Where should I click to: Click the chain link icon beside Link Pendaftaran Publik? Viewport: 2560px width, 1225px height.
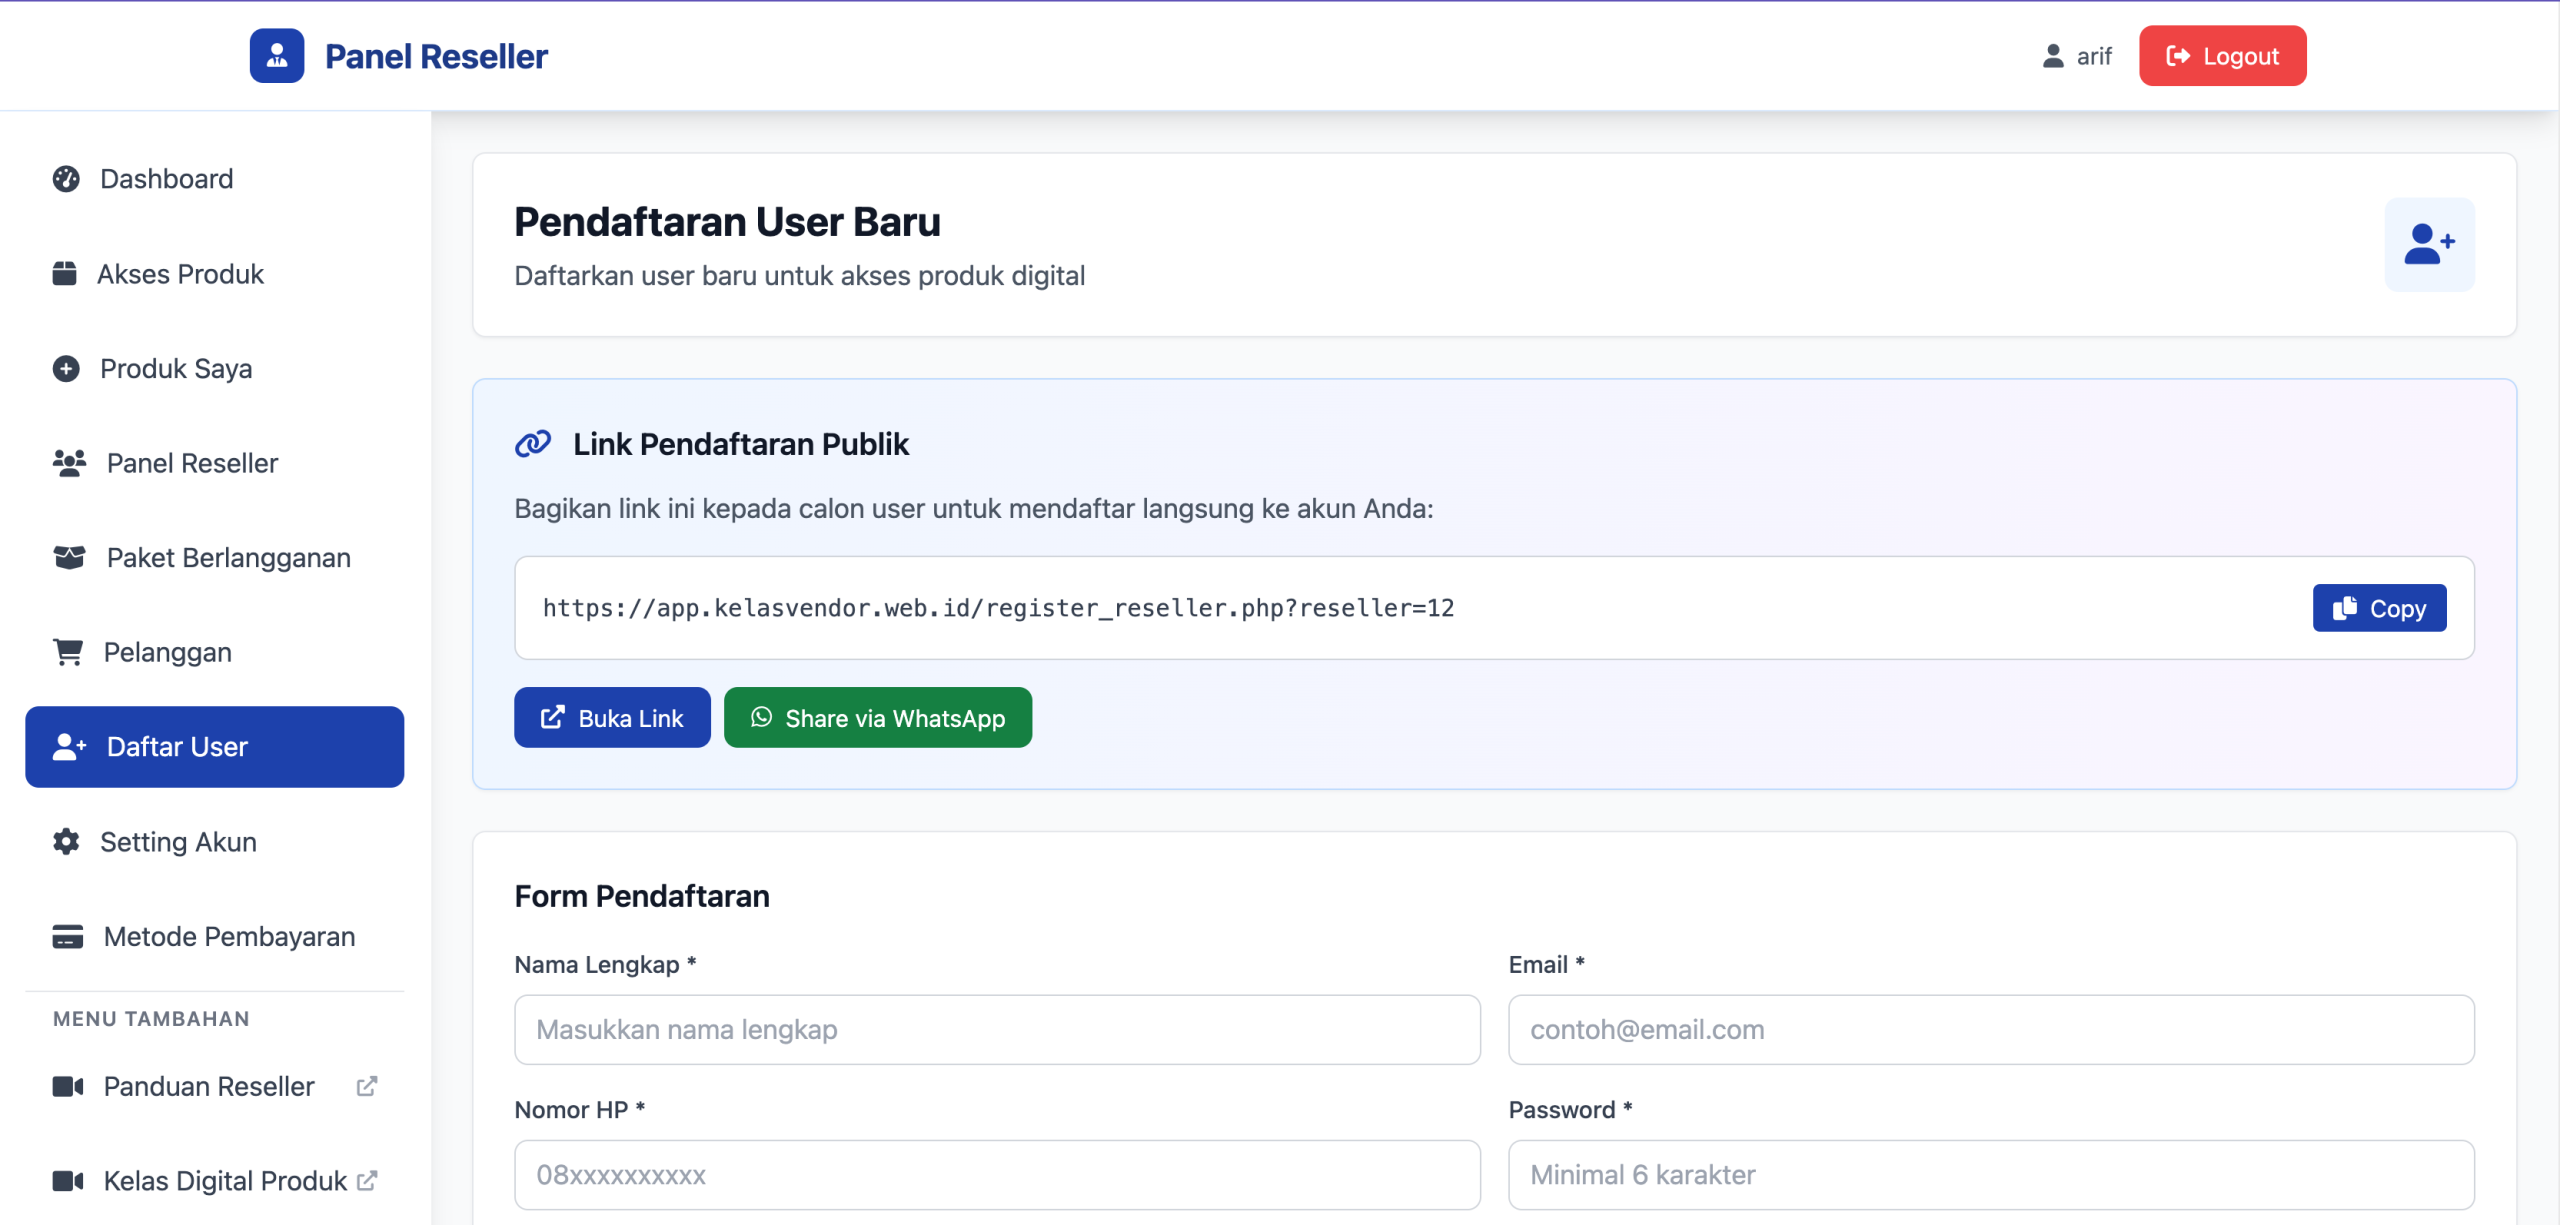(533, 443)
